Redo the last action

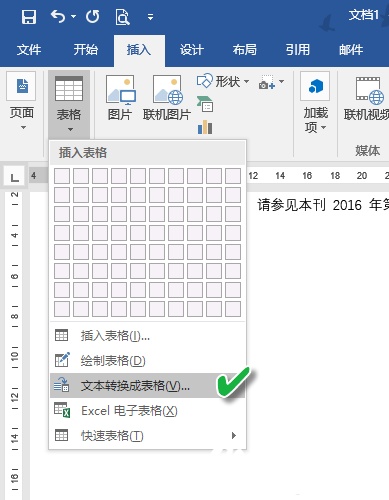click(92, 16)
